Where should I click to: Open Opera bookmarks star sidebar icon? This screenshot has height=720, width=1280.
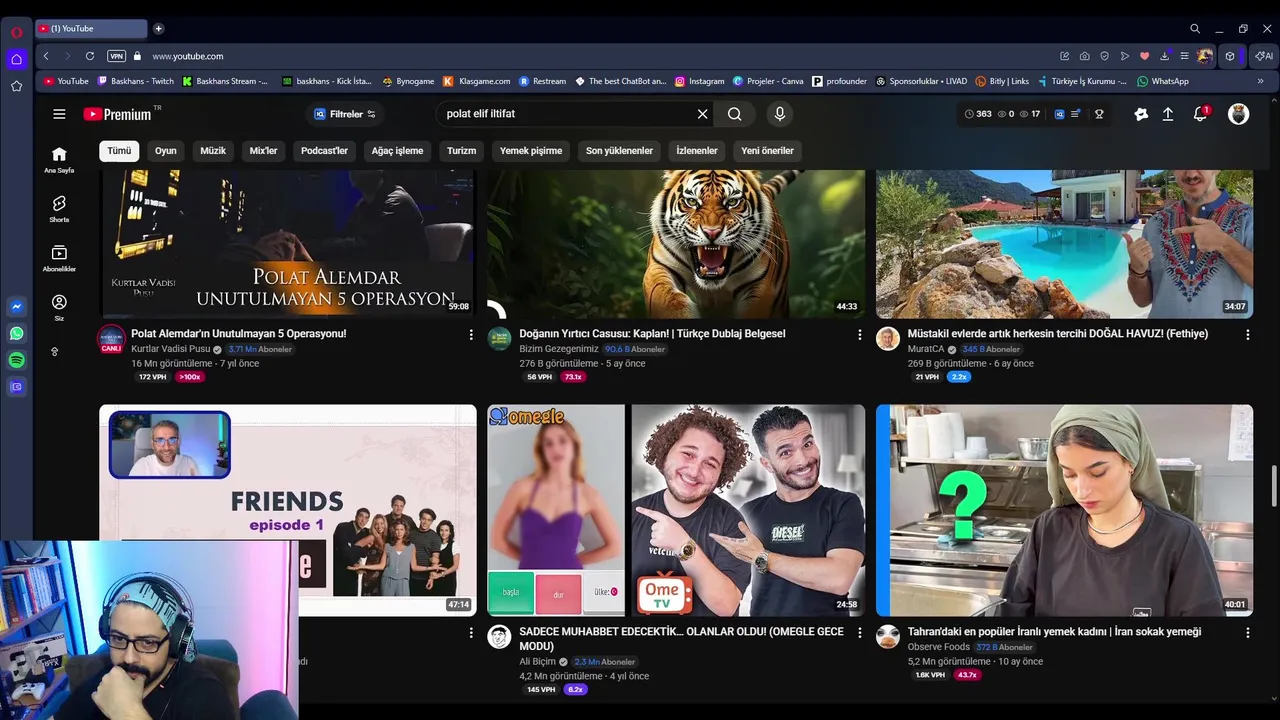coord(17,86)
